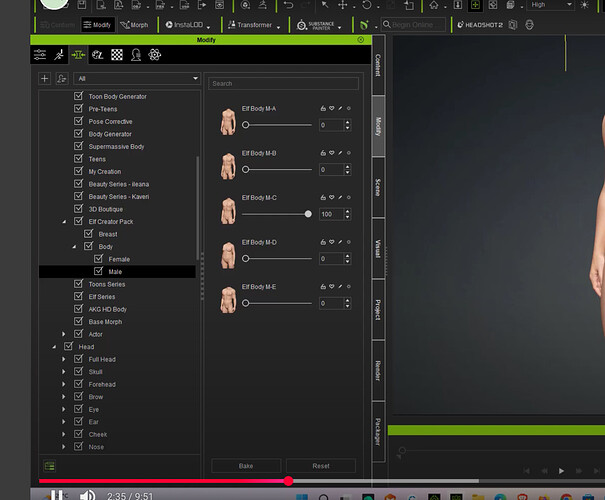Edit the Elf Body M-C morph pencil

pyautogui.click(x=340, y=197)
